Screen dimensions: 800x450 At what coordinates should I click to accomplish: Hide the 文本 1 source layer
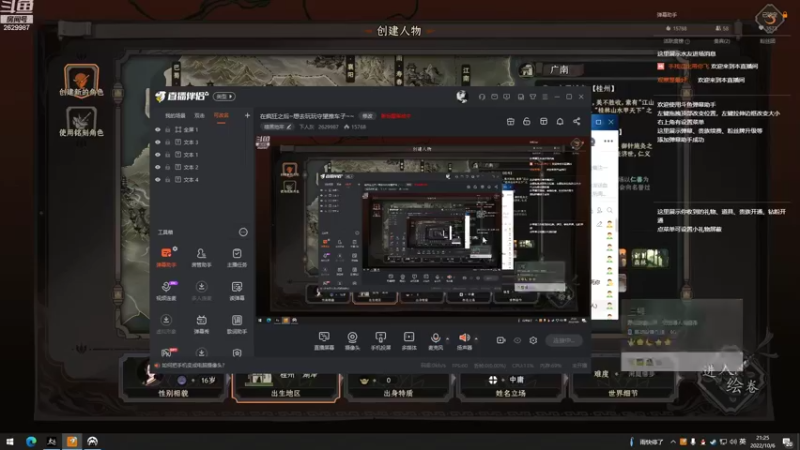coord(158,155)
